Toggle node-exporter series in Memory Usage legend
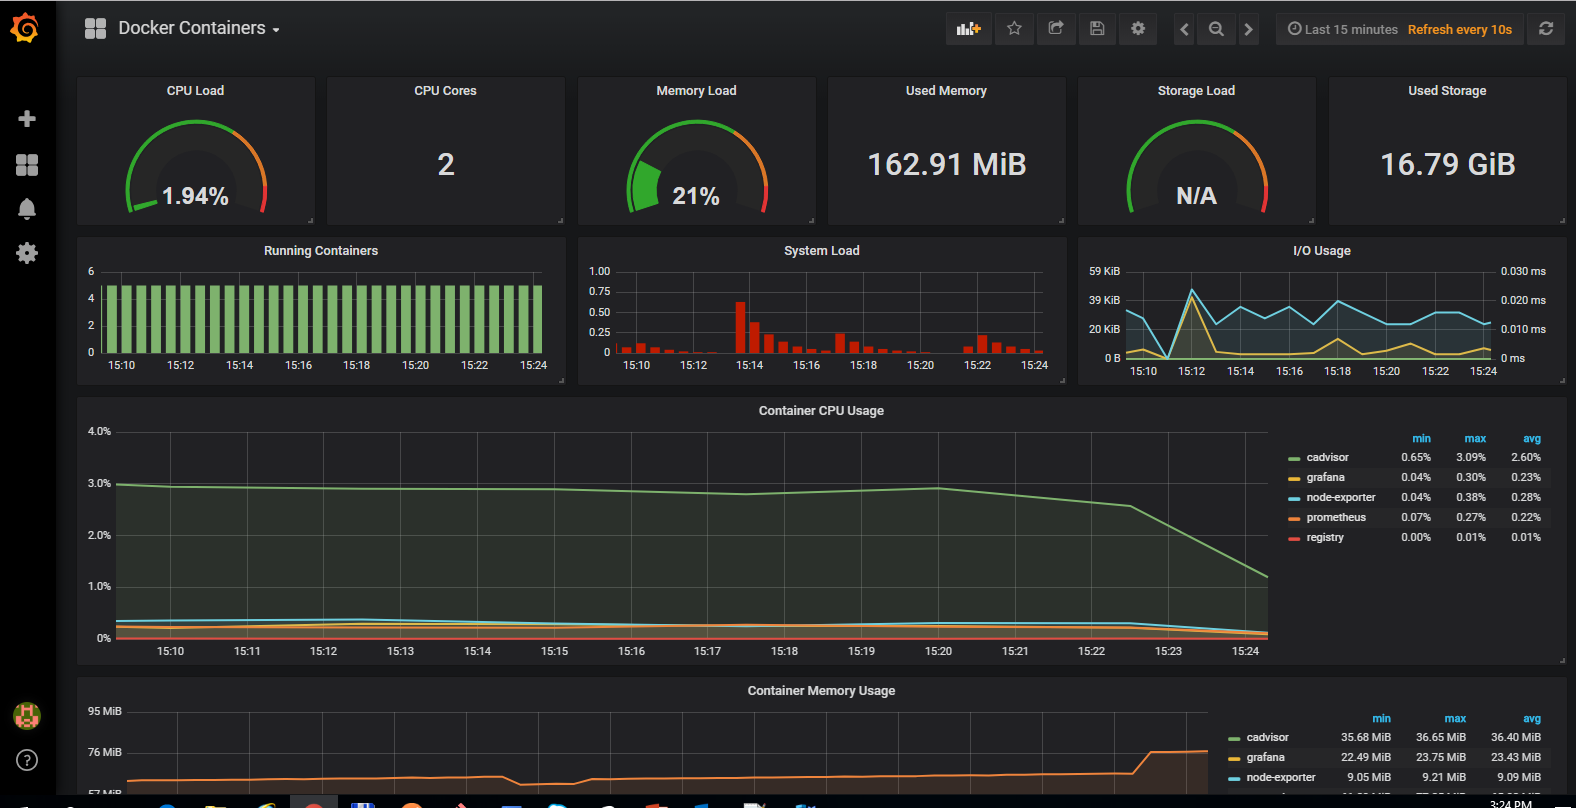This screenshot has height=808, width=1576. pos(1281,777)
